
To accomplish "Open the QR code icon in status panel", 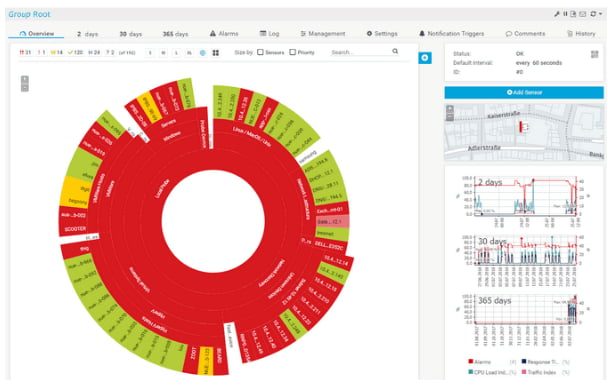I will point(594,54).
